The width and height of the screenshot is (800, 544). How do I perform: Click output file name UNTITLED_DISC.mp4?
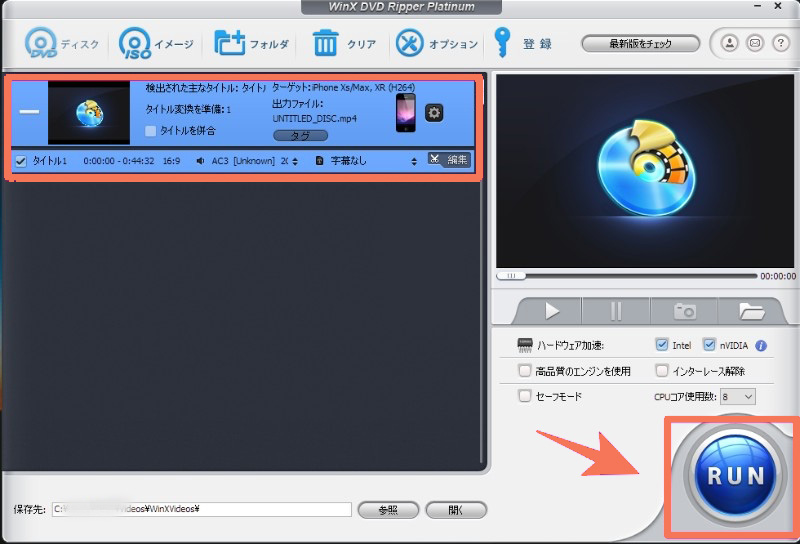pyautogui.click(x=315, y=119)
